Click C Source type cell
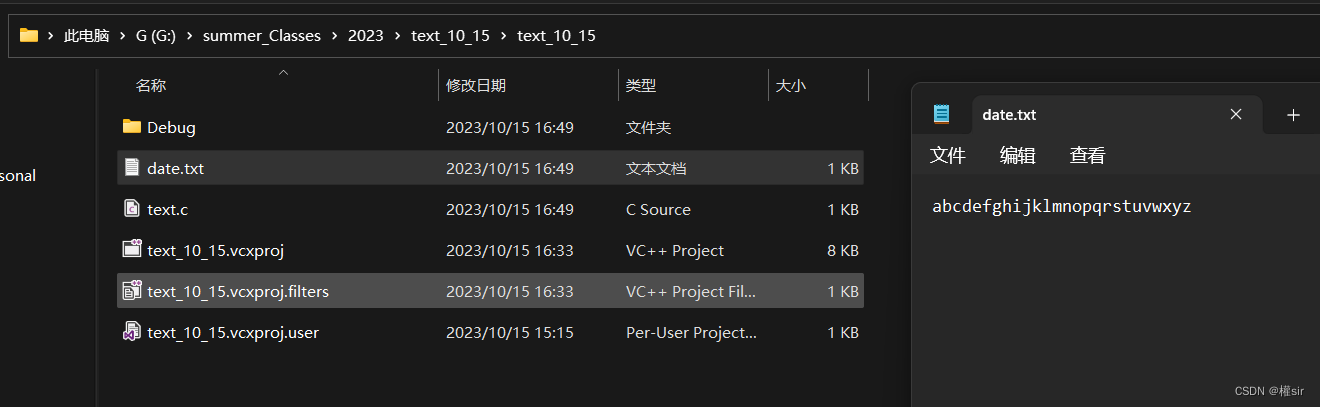 (658, 210)
